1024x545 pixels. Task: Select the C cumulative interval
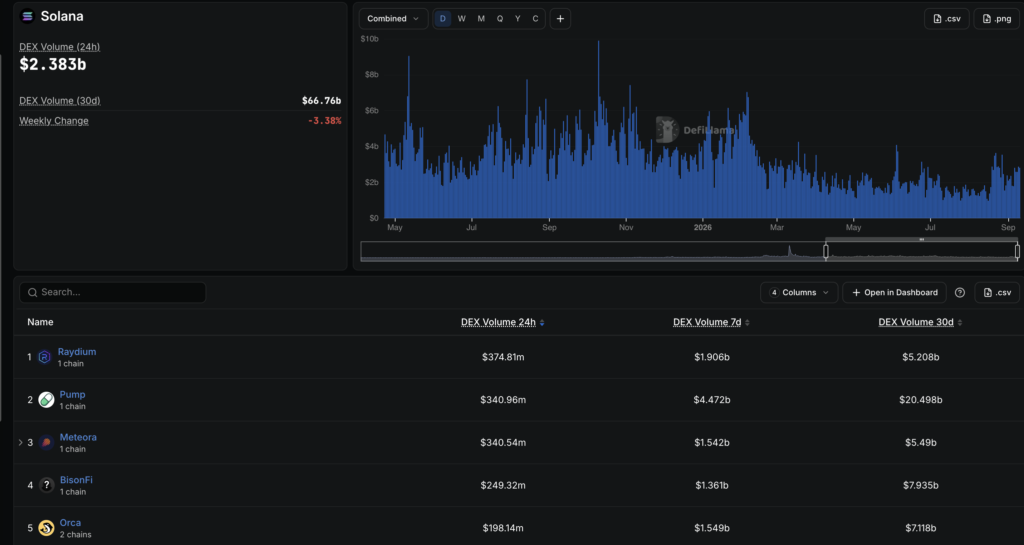click(x=536, y=19)
